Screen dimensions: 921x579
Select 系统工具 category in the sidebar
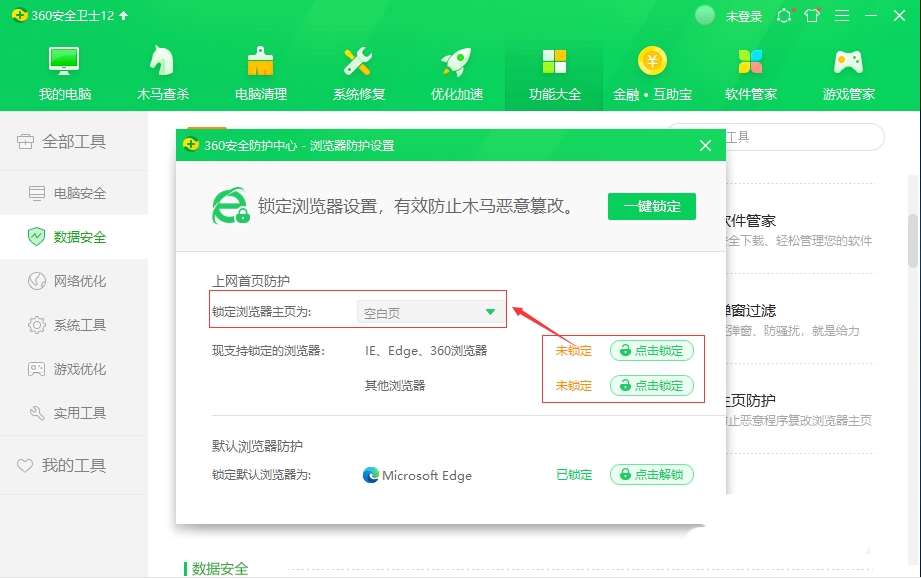tap(74, 325)
